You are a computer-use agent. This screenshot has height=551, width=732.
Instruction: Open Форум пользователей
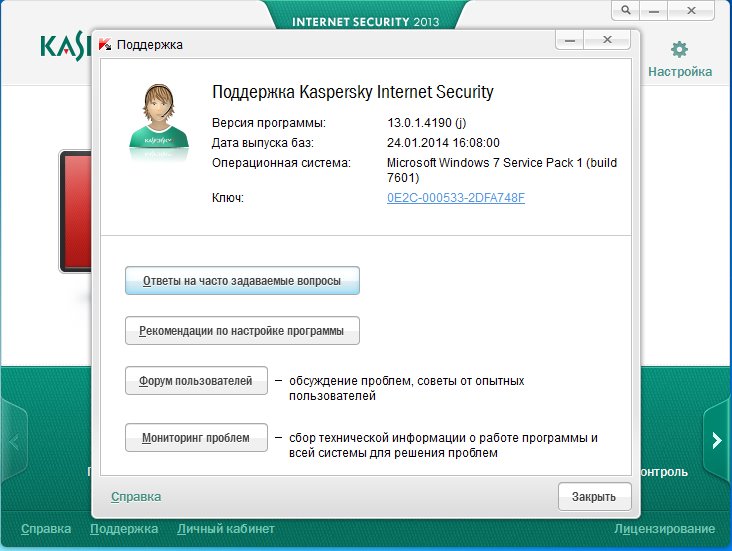pyautogui.click(x=196, y=381)
